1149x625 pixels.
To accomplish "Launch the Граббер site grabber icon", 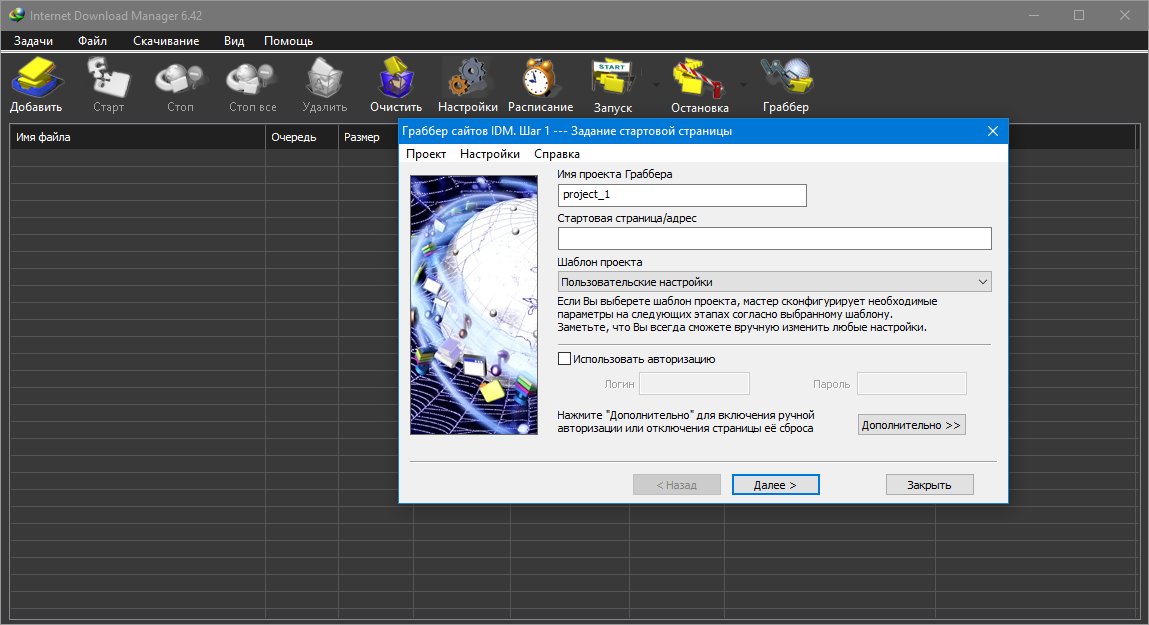I will click(785, 84).
